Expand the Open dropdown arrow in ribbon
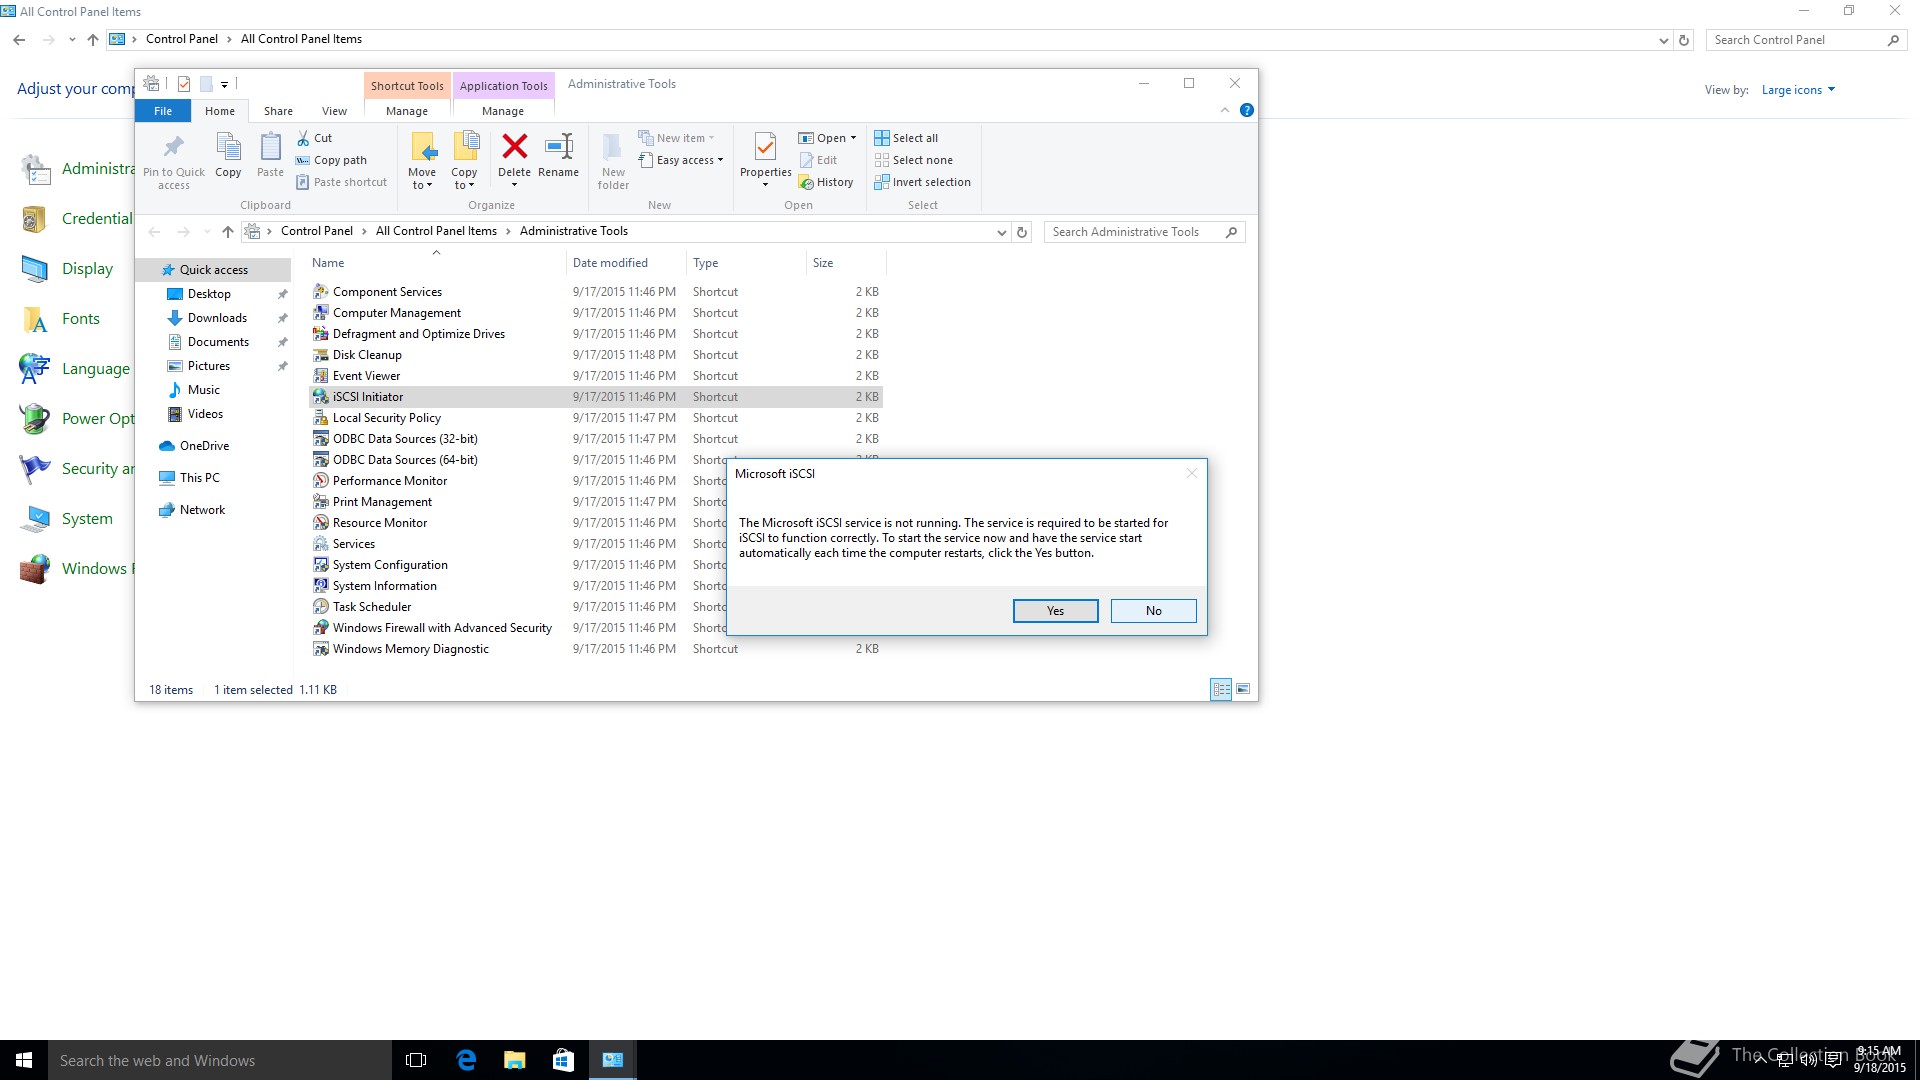The image size is (1920, 1080). (853, 138)
